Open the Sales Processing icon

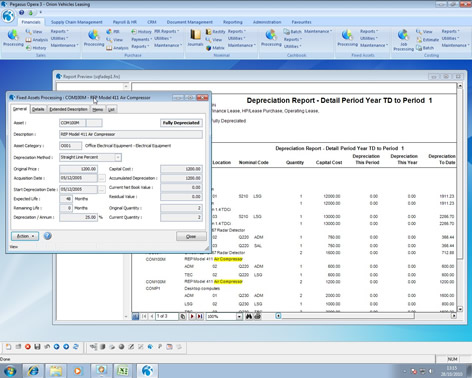(x=13, y=35)
